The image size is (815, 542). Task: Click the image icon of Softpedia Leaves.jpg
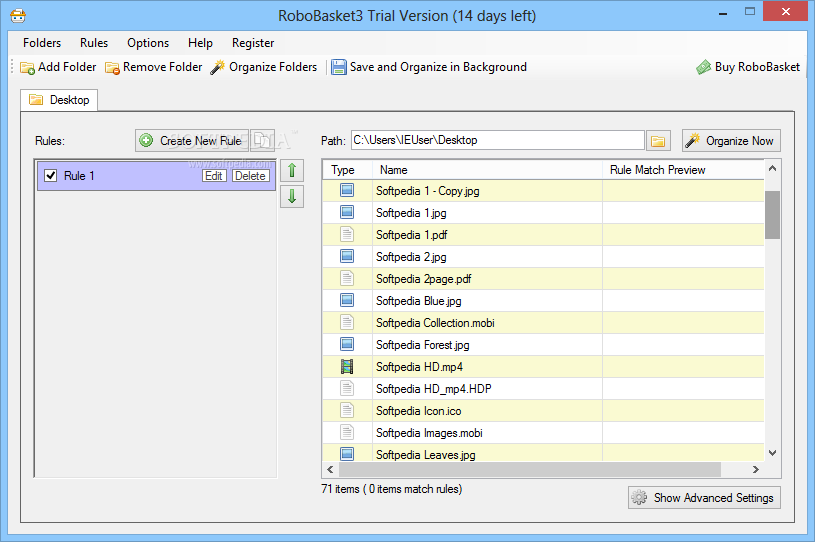click(347, 454)
